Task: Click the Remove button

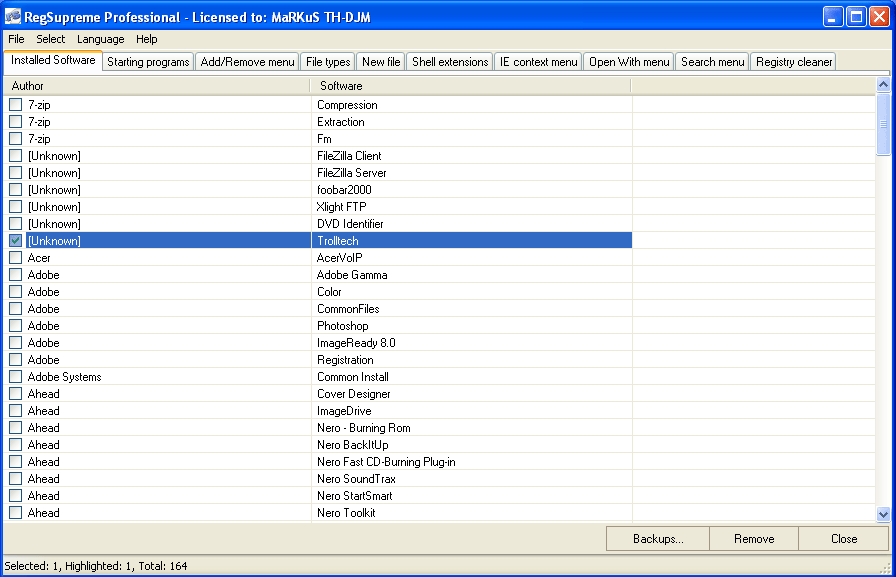Action: point(754,539)
